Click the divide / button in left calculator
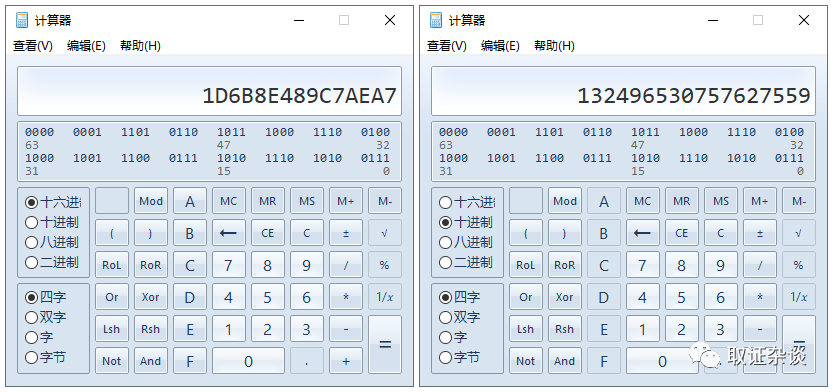This screenshot has height=392, width=833. 346,265
